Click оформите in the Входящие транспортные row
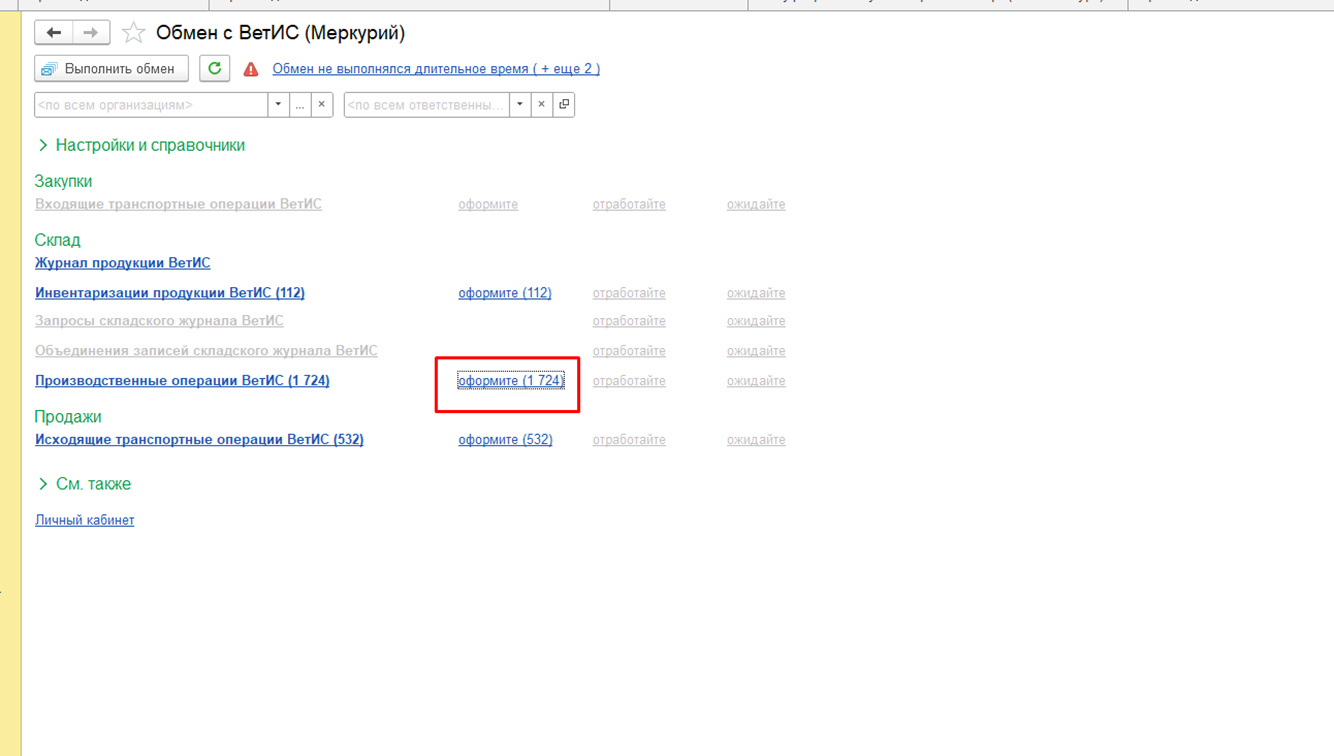The height and width of the screenshot is (756, 1334). point(488,204)
